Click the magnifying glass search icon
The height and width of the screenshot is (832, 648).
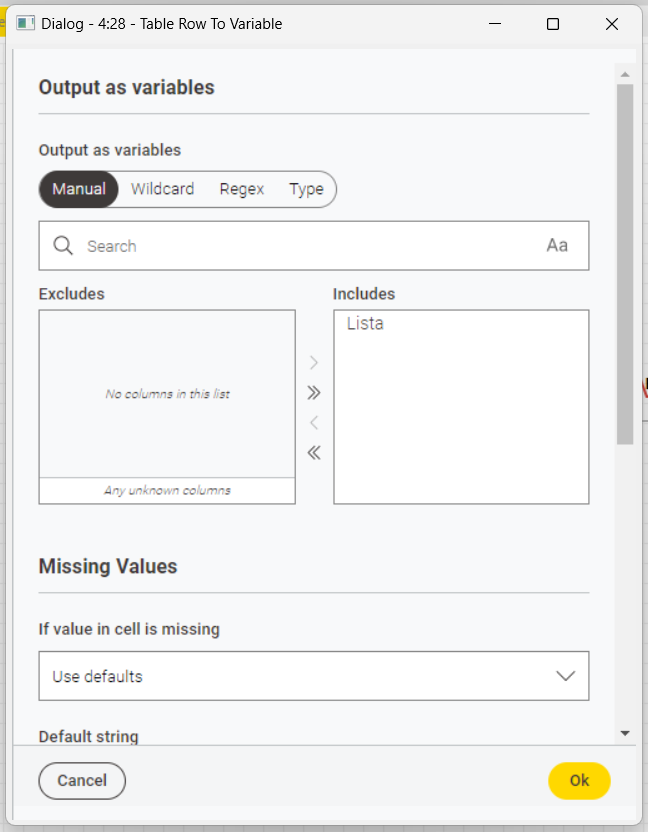[x=63, y=246]
